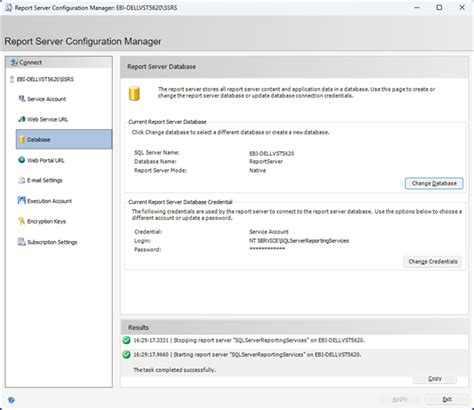Open the E-mail Settings envelope icon
The height and width of the screenshot is (410, 474).
click(22, 180)
